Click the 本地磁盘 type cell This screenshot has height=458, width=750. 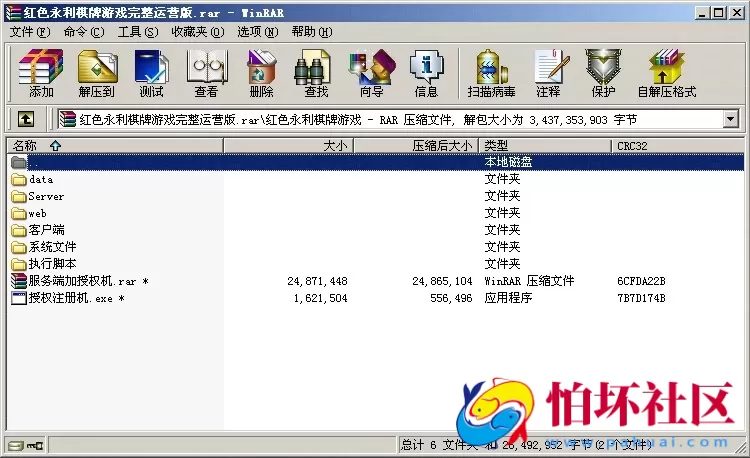(508, 162)
